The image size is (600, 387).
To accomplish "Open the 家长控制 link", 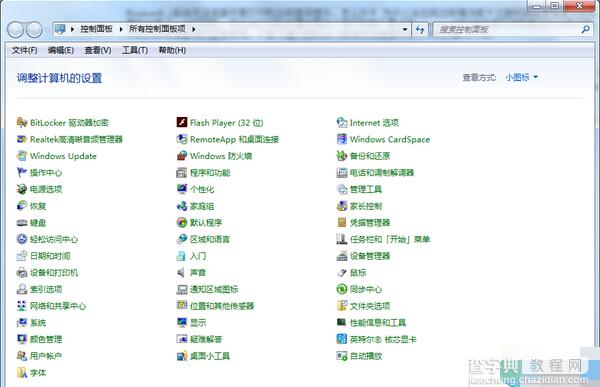I will pos(366,206).
